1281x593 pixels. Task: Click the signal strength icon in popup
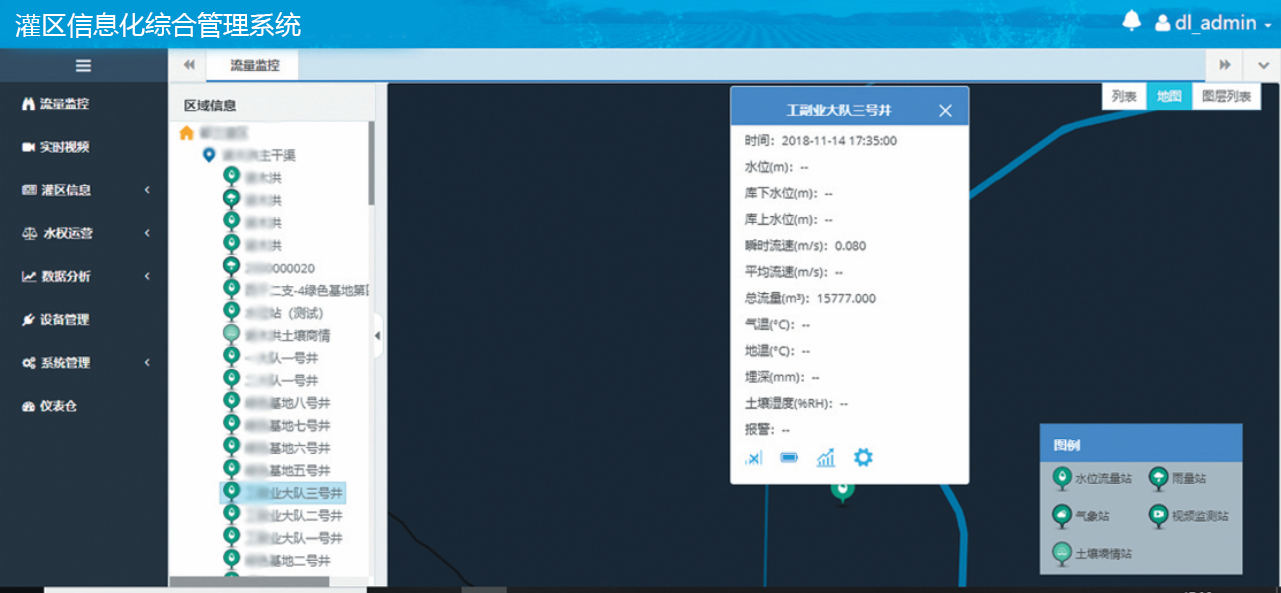[754, 458]
